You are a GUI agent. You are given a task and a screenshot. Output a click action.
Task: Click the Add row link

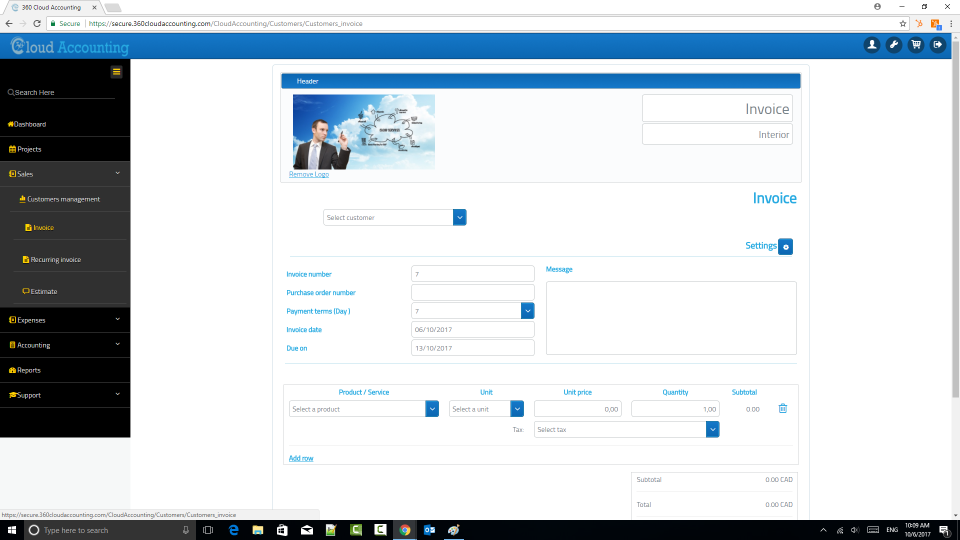301,459
